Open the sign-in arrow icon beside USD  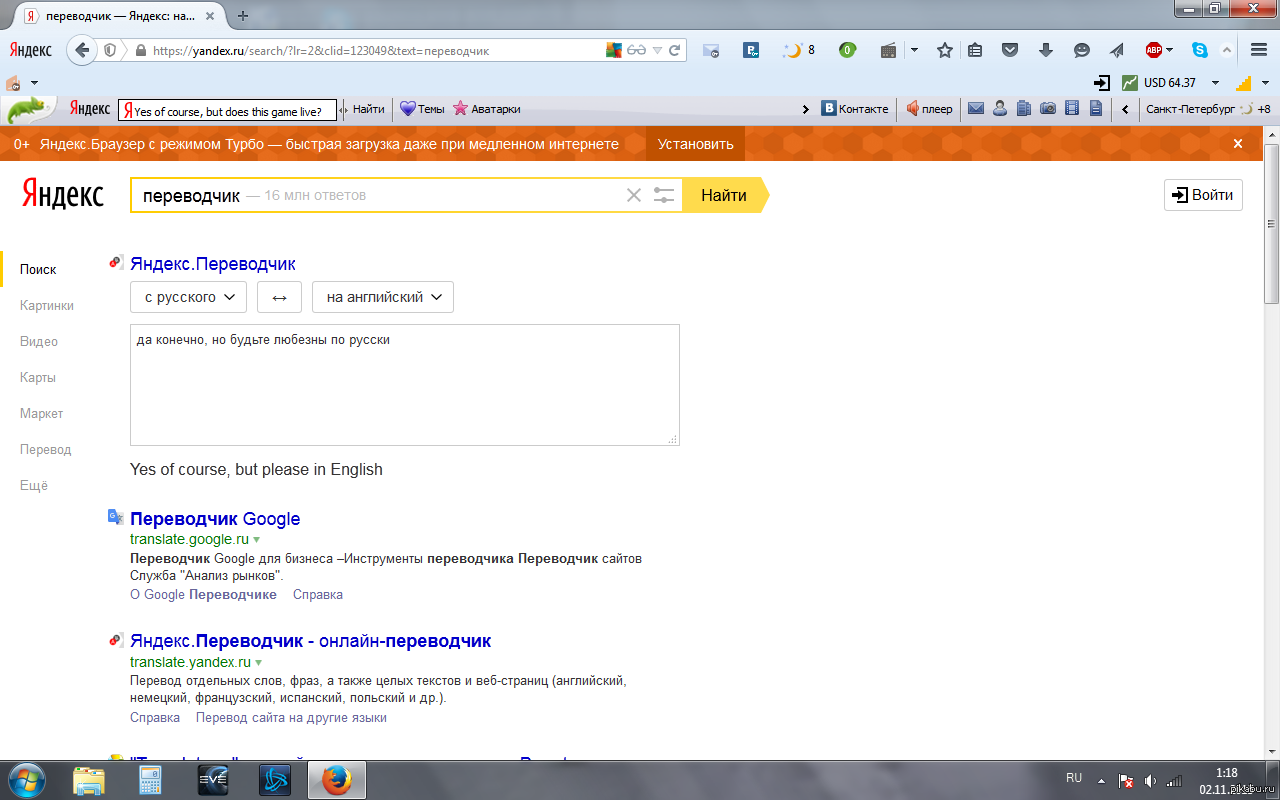[1102, 83]
